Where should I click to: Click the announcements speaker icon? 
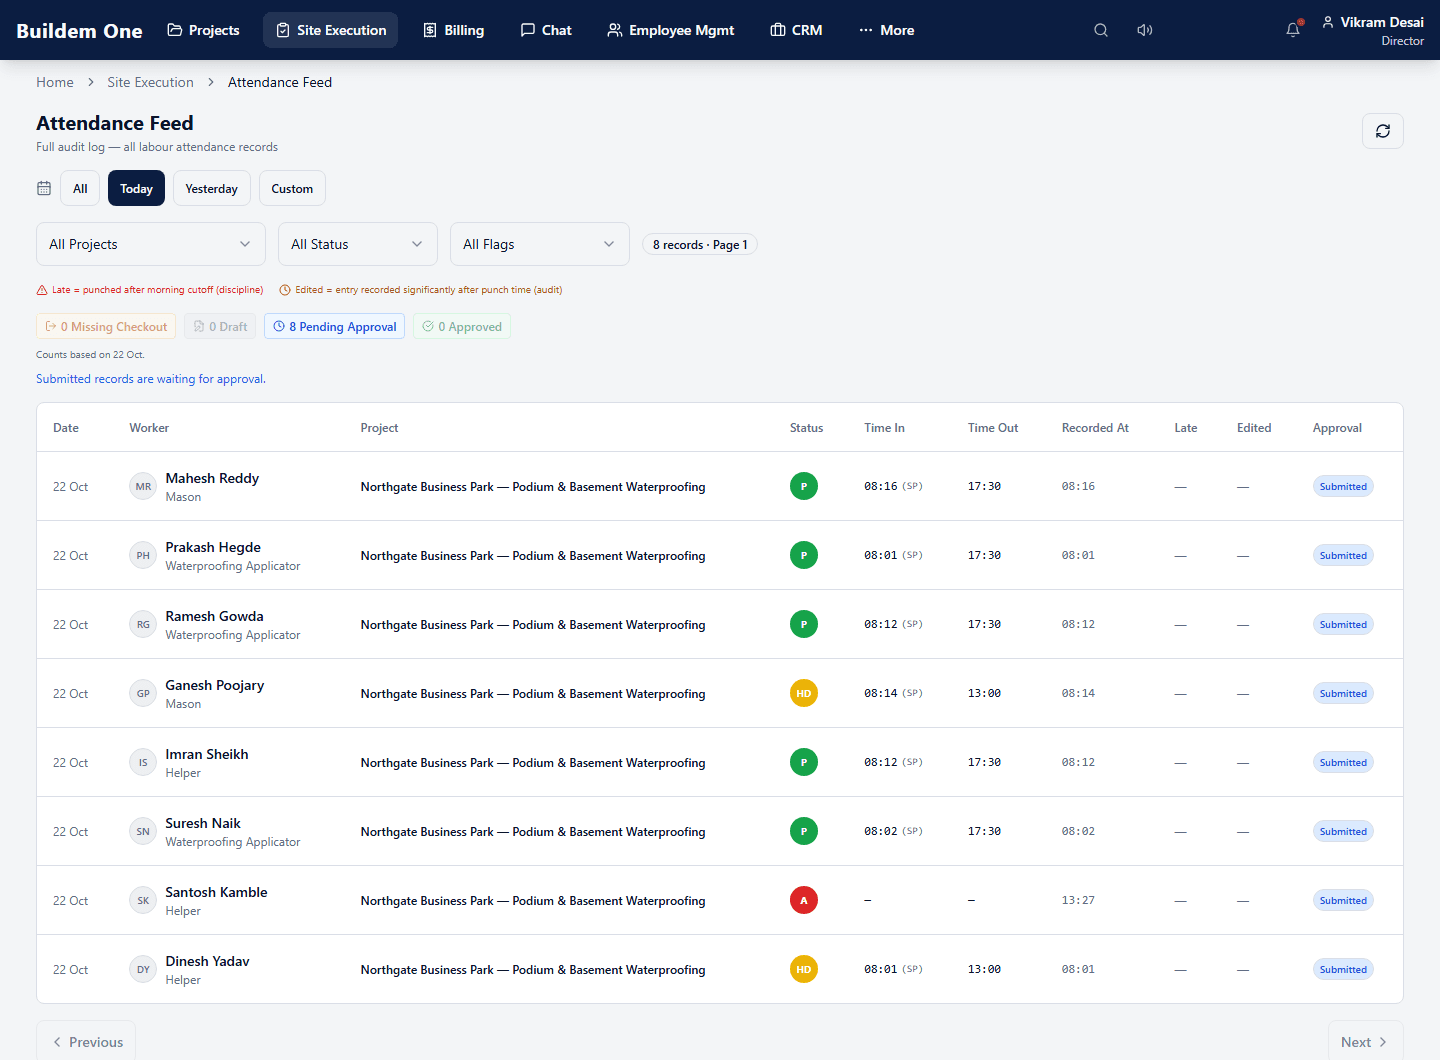tap(1145, 30)
